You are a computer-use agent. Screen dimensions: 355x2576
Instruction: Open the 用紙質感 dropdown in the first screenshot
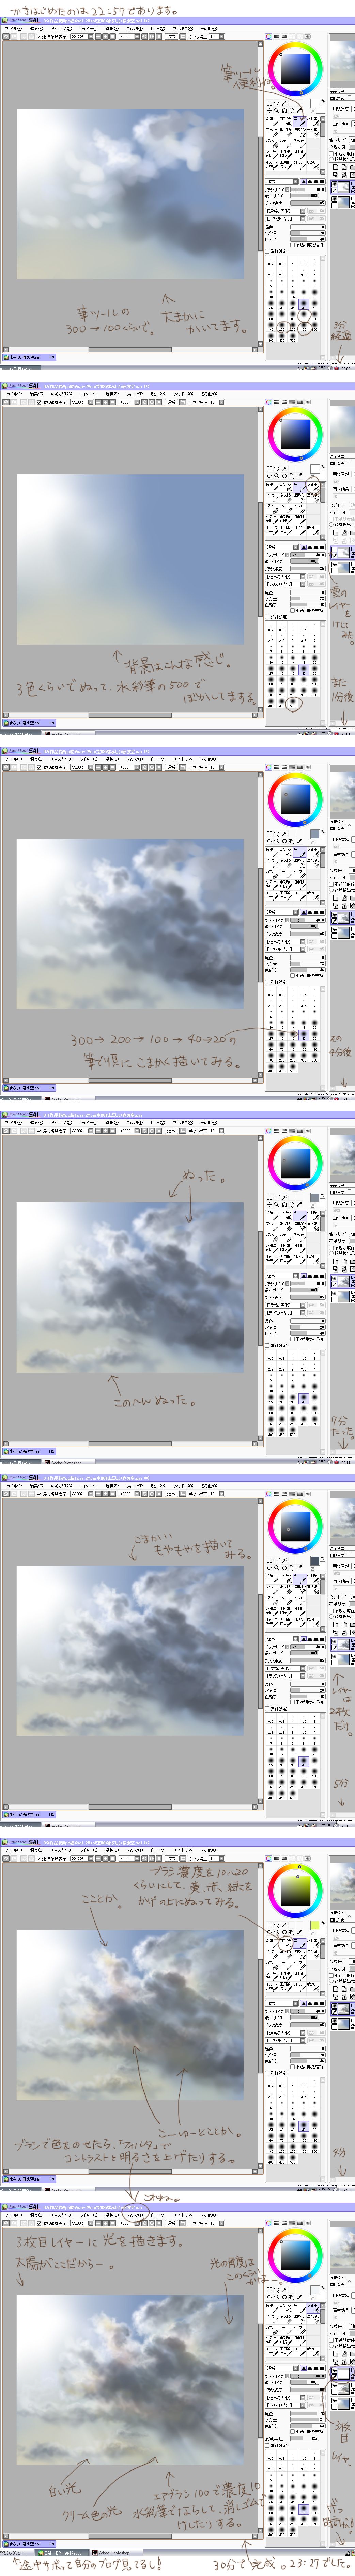pyautogui.click(x=353, y=109)
